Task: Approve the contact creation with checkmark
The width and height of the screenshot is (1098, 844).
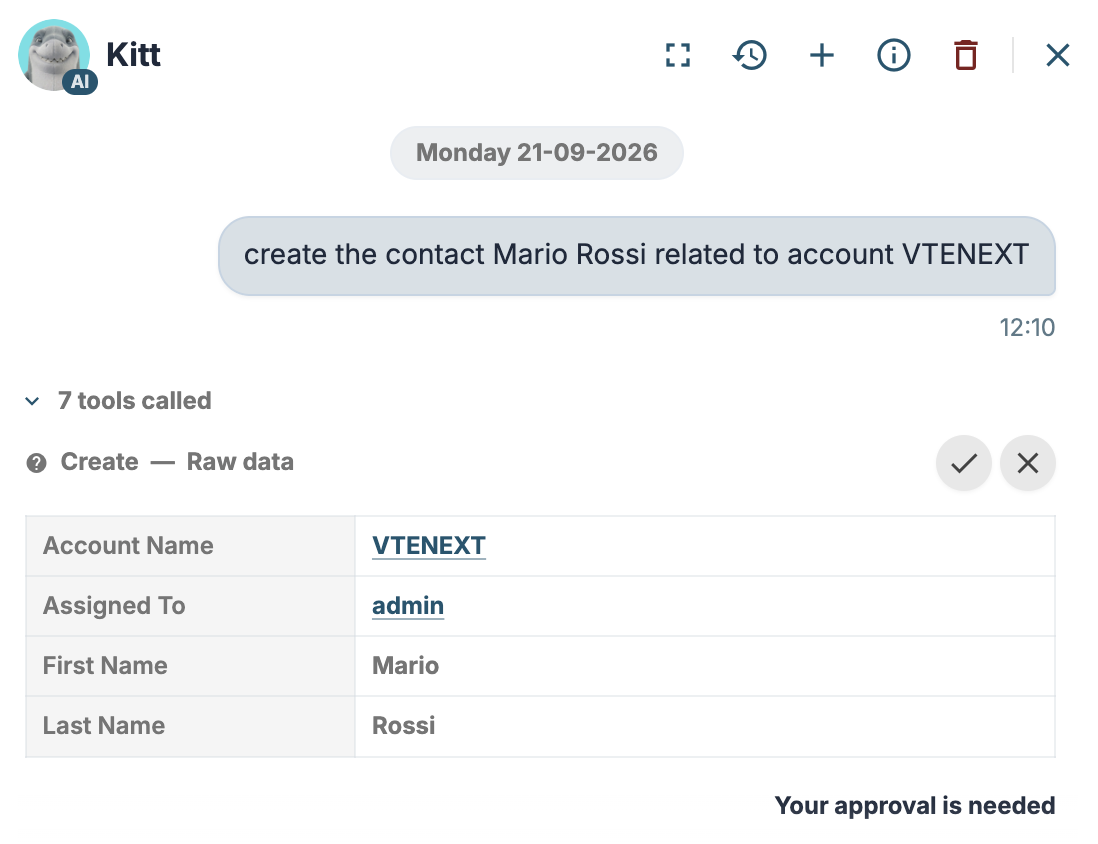Action: [x=964, y=463]
